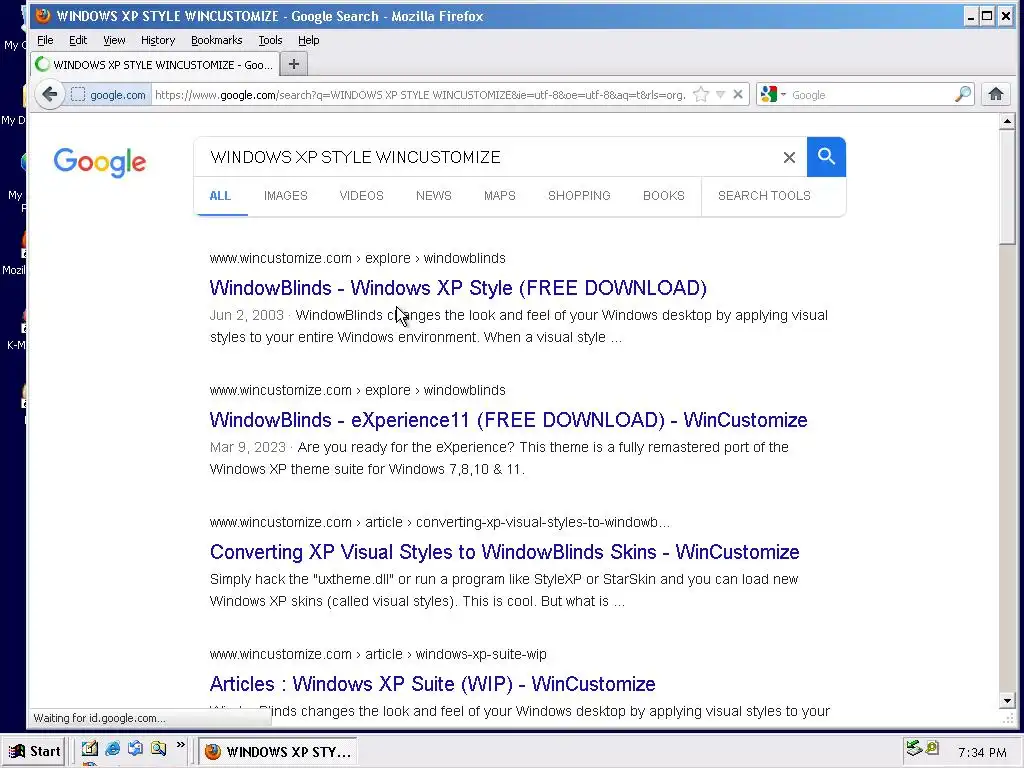
Task: Switch to the VIDEOS results tab
Action: pos(361,196)
